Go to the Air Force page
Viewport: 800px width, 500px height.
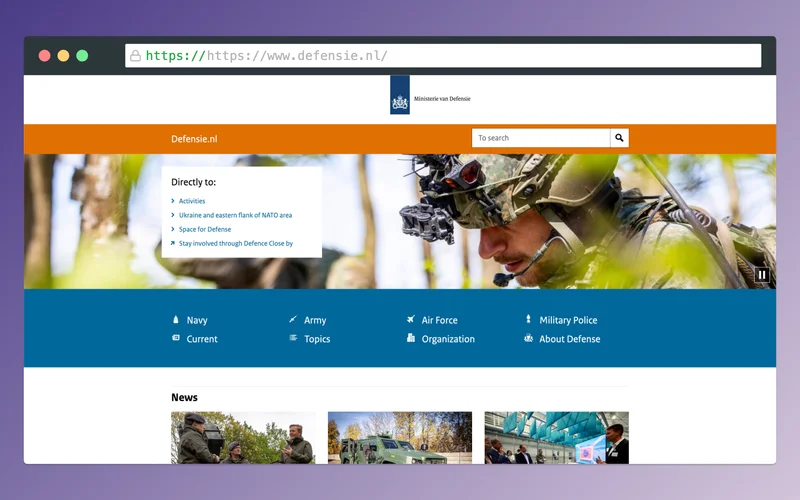[439, 320]
